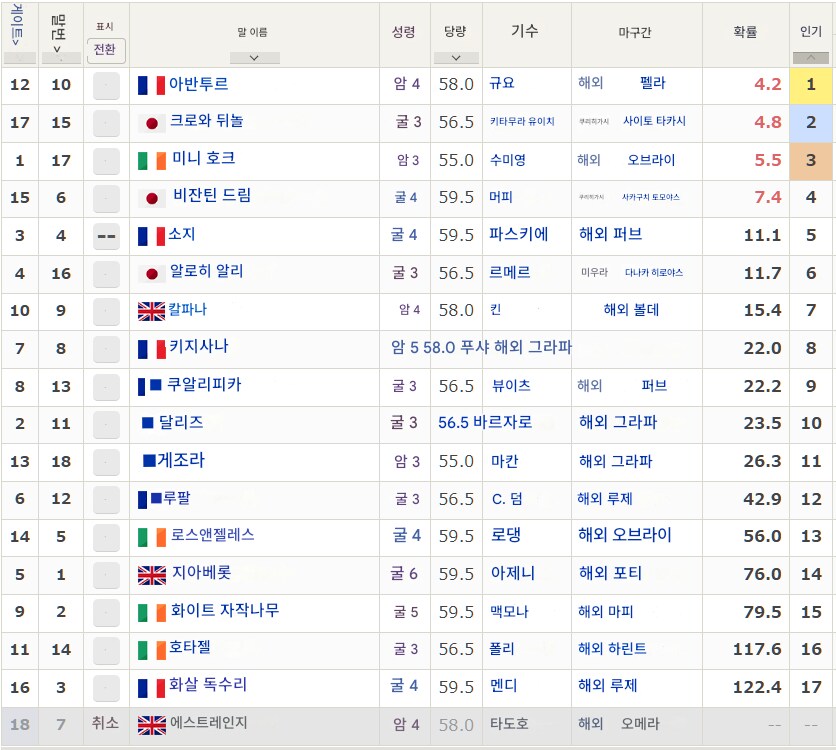Viewport: 836px width, 750px height.
Task: Select the highlighted popularity rank 1 cell
Action: [x=811, y=87]
